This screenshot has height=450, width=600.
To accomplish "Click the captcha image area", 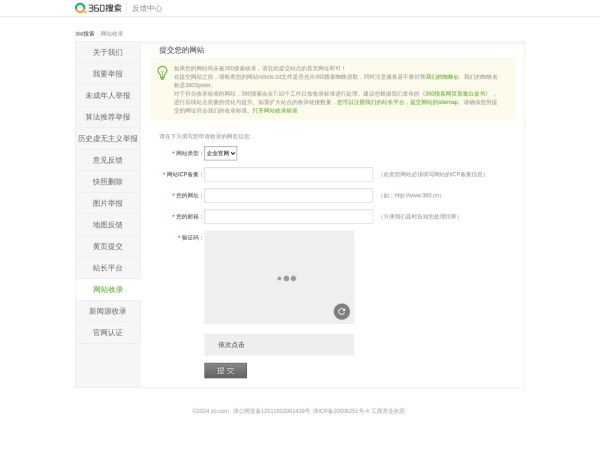I will [x=278, y=277].
